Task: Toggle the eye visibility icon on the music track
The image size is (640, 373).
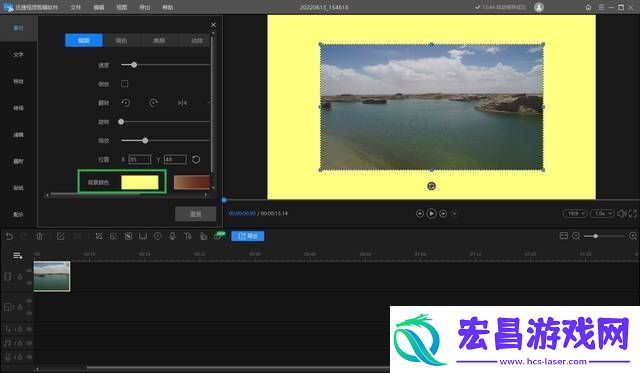Action: coord(29,343)
